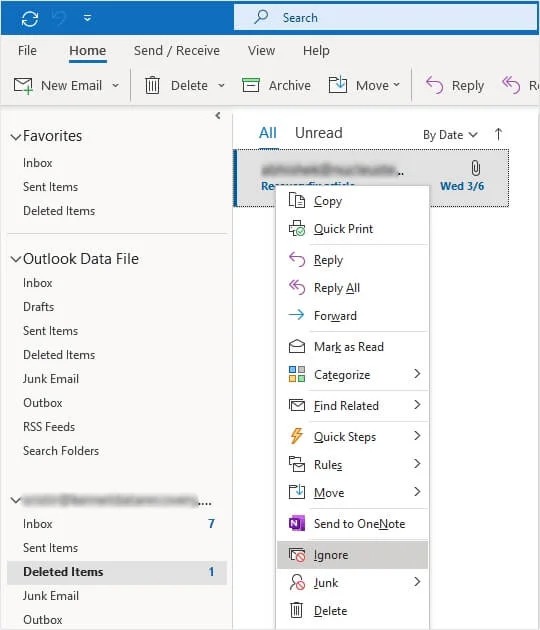Screen dimensions: 540x630
Task: Open Sent Items under Favorites
Action: pos(51,187)
